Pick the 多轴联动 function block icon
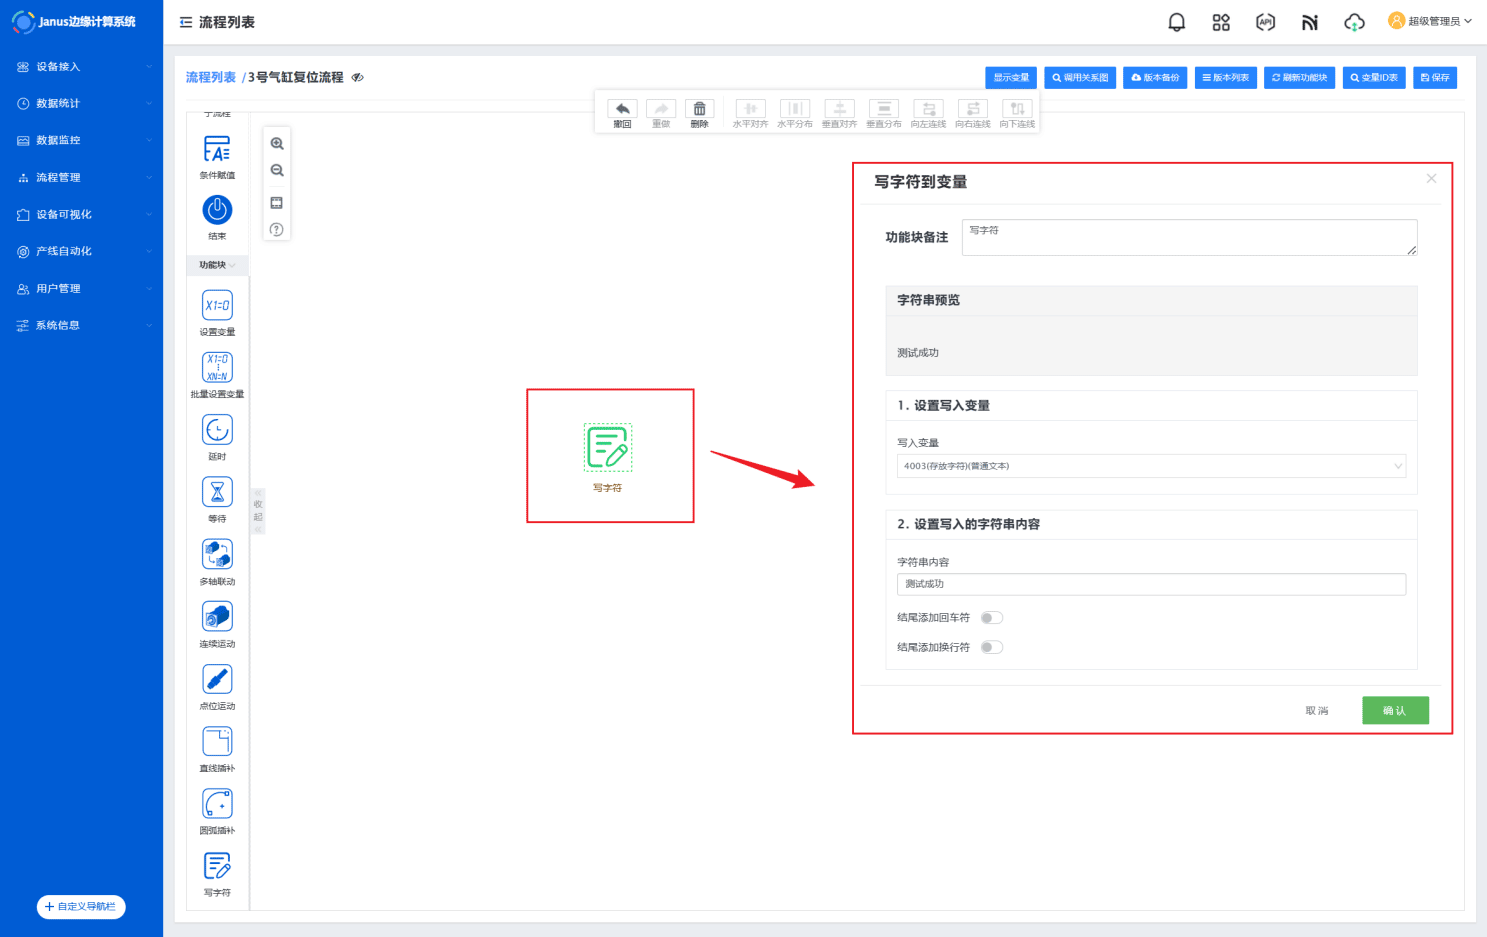 (217, 554)
